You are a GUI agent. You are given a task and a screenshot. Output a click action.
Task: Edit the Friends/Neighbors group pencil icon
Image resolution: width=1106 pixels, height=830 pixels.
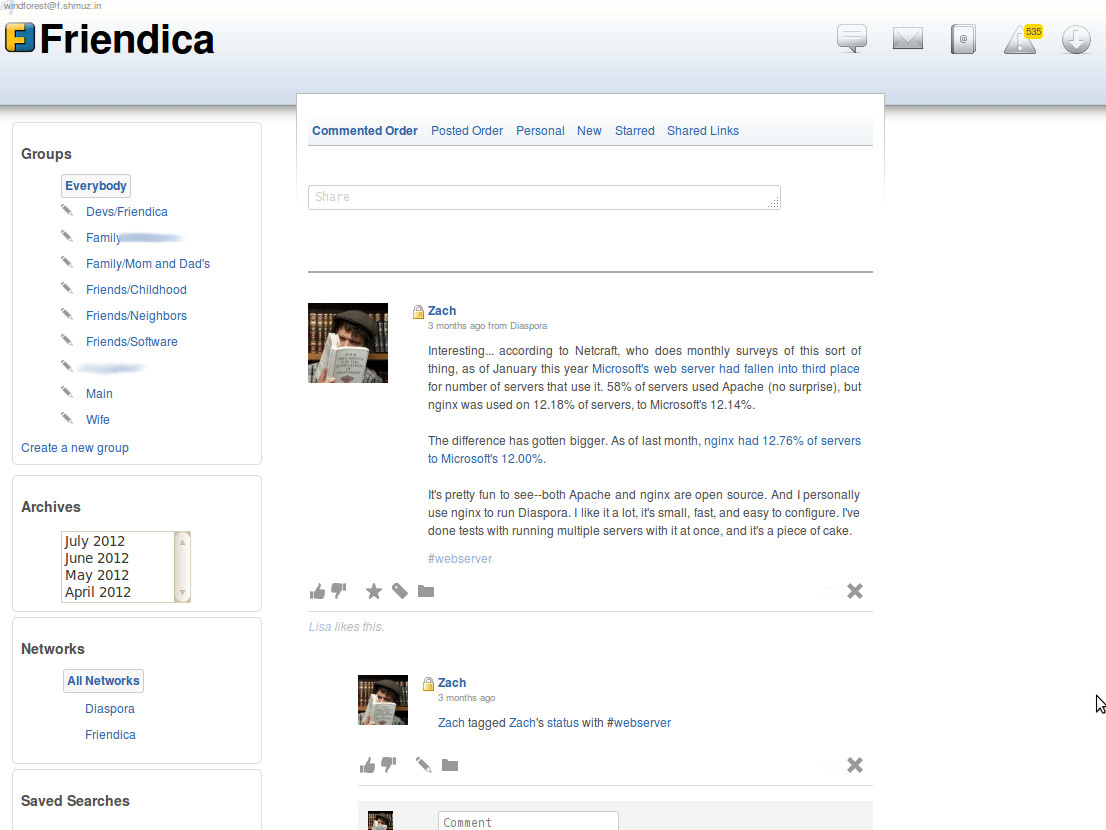[67, 315]
